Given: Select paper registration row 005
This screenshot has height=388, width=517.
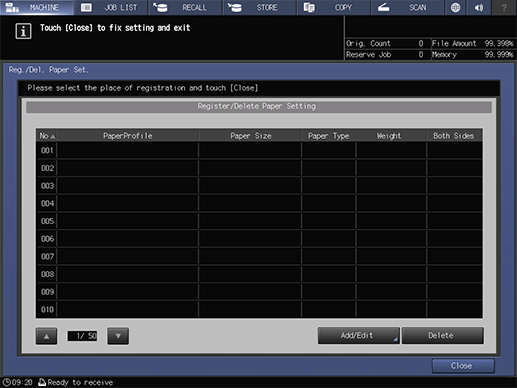Looking at the screenshot, I should (259, 221).
